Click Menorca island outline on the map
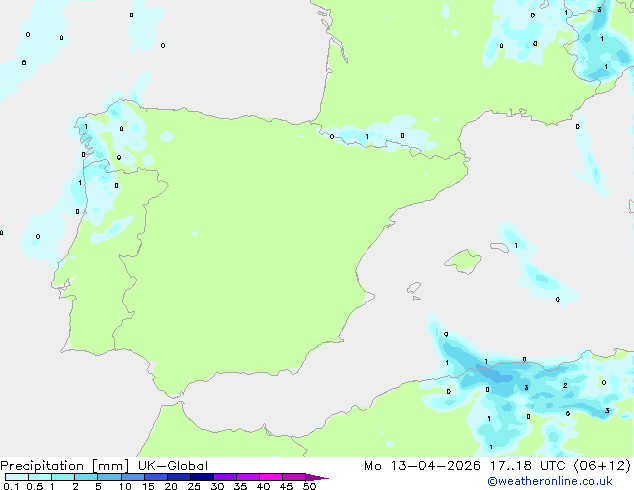The image size is (634, 490). point(500,247)
